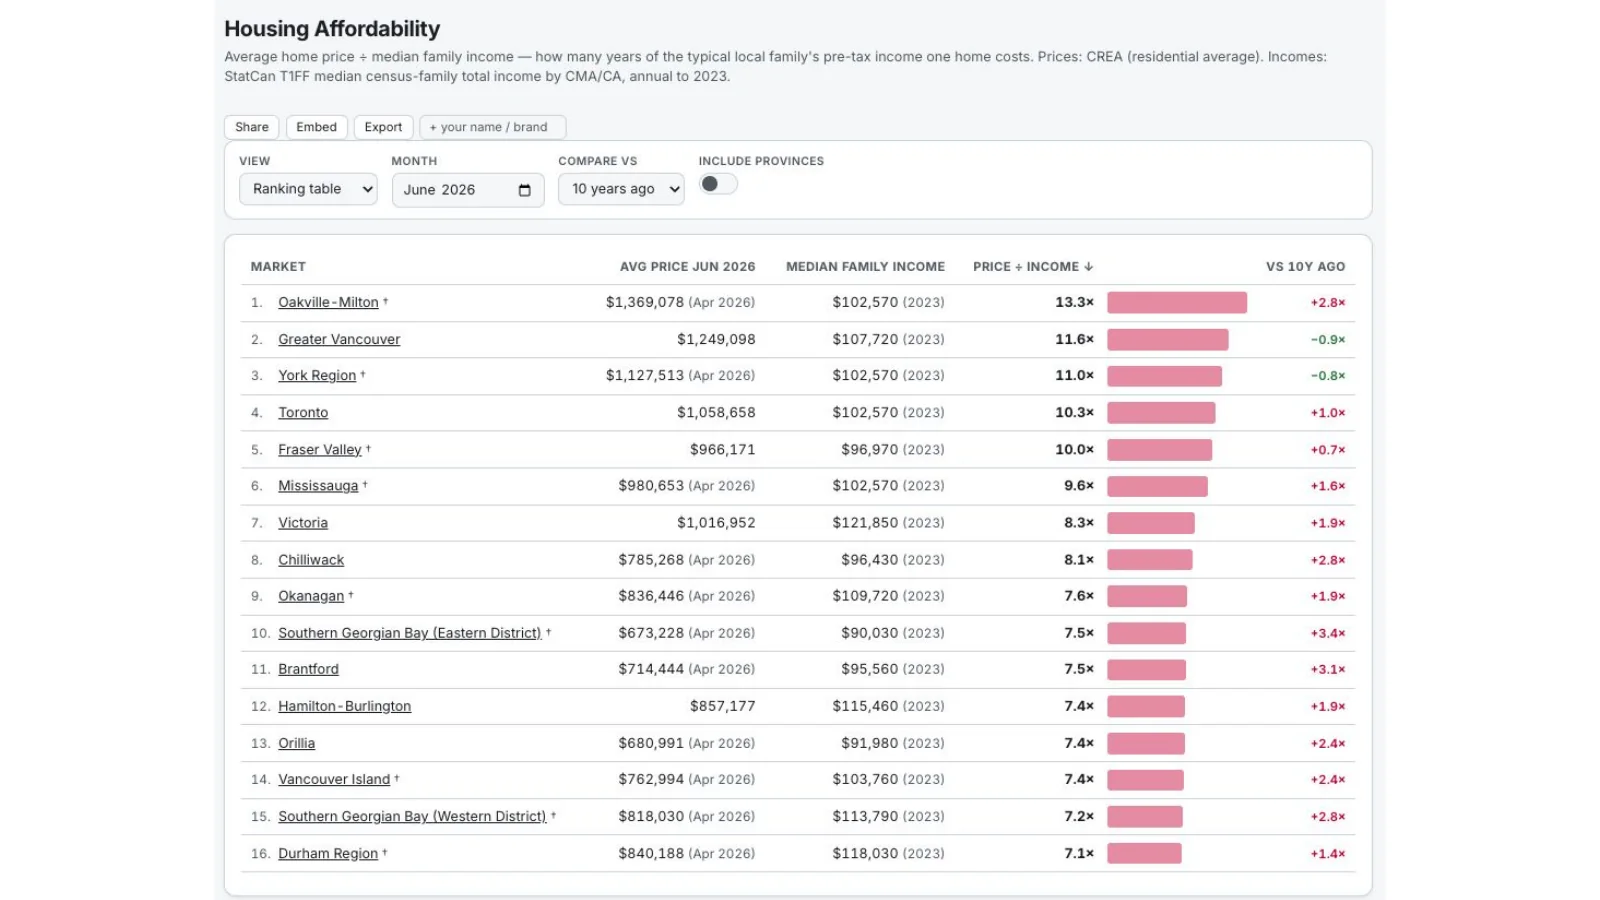Click the $96,430 Chilliwack income value
This screenshot has height=900, width=1600.
click(x=870, y=560)
